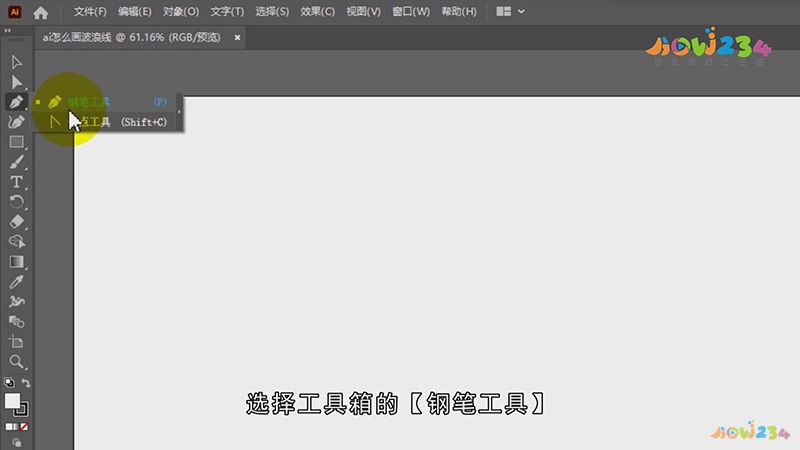The image size is (800, 450).
Task: Open the 帮助(H) menu
Action: pos(459,11)
